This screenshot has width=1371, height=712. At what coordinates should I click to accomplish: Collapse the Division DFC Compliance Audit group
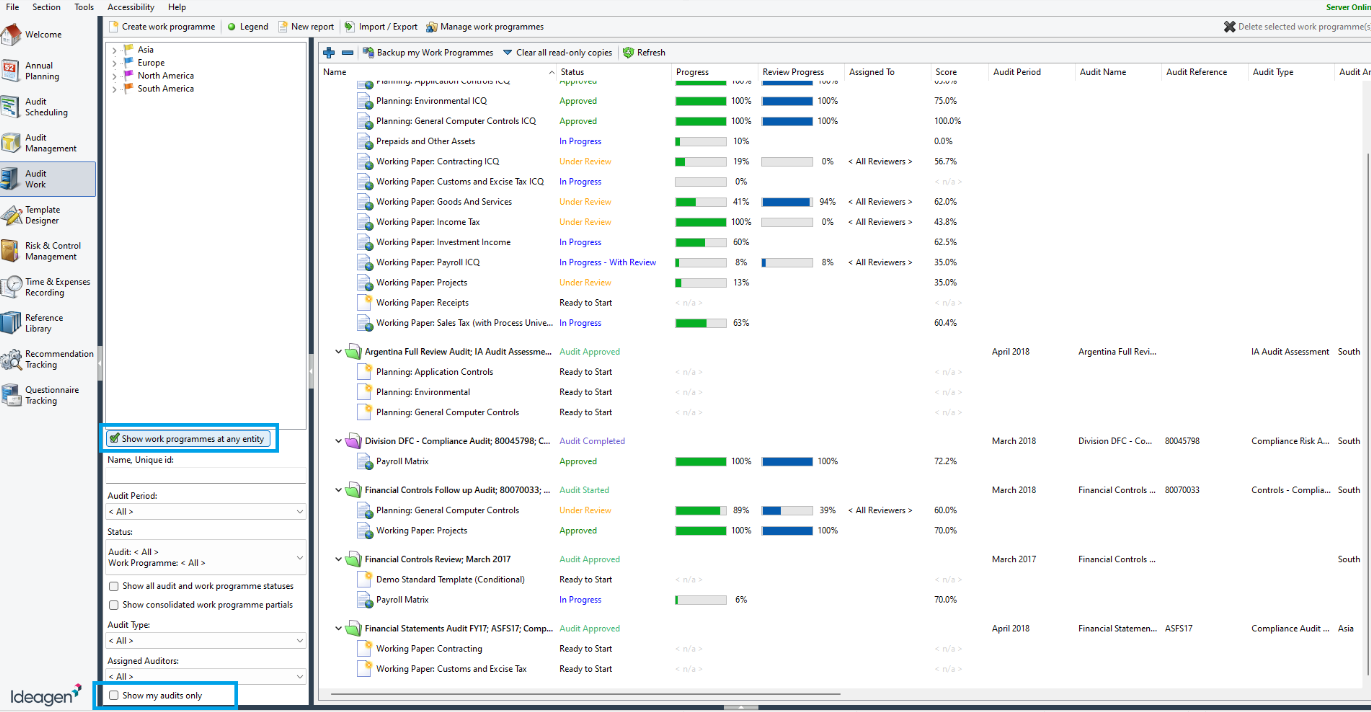click(x=337, y=440)
